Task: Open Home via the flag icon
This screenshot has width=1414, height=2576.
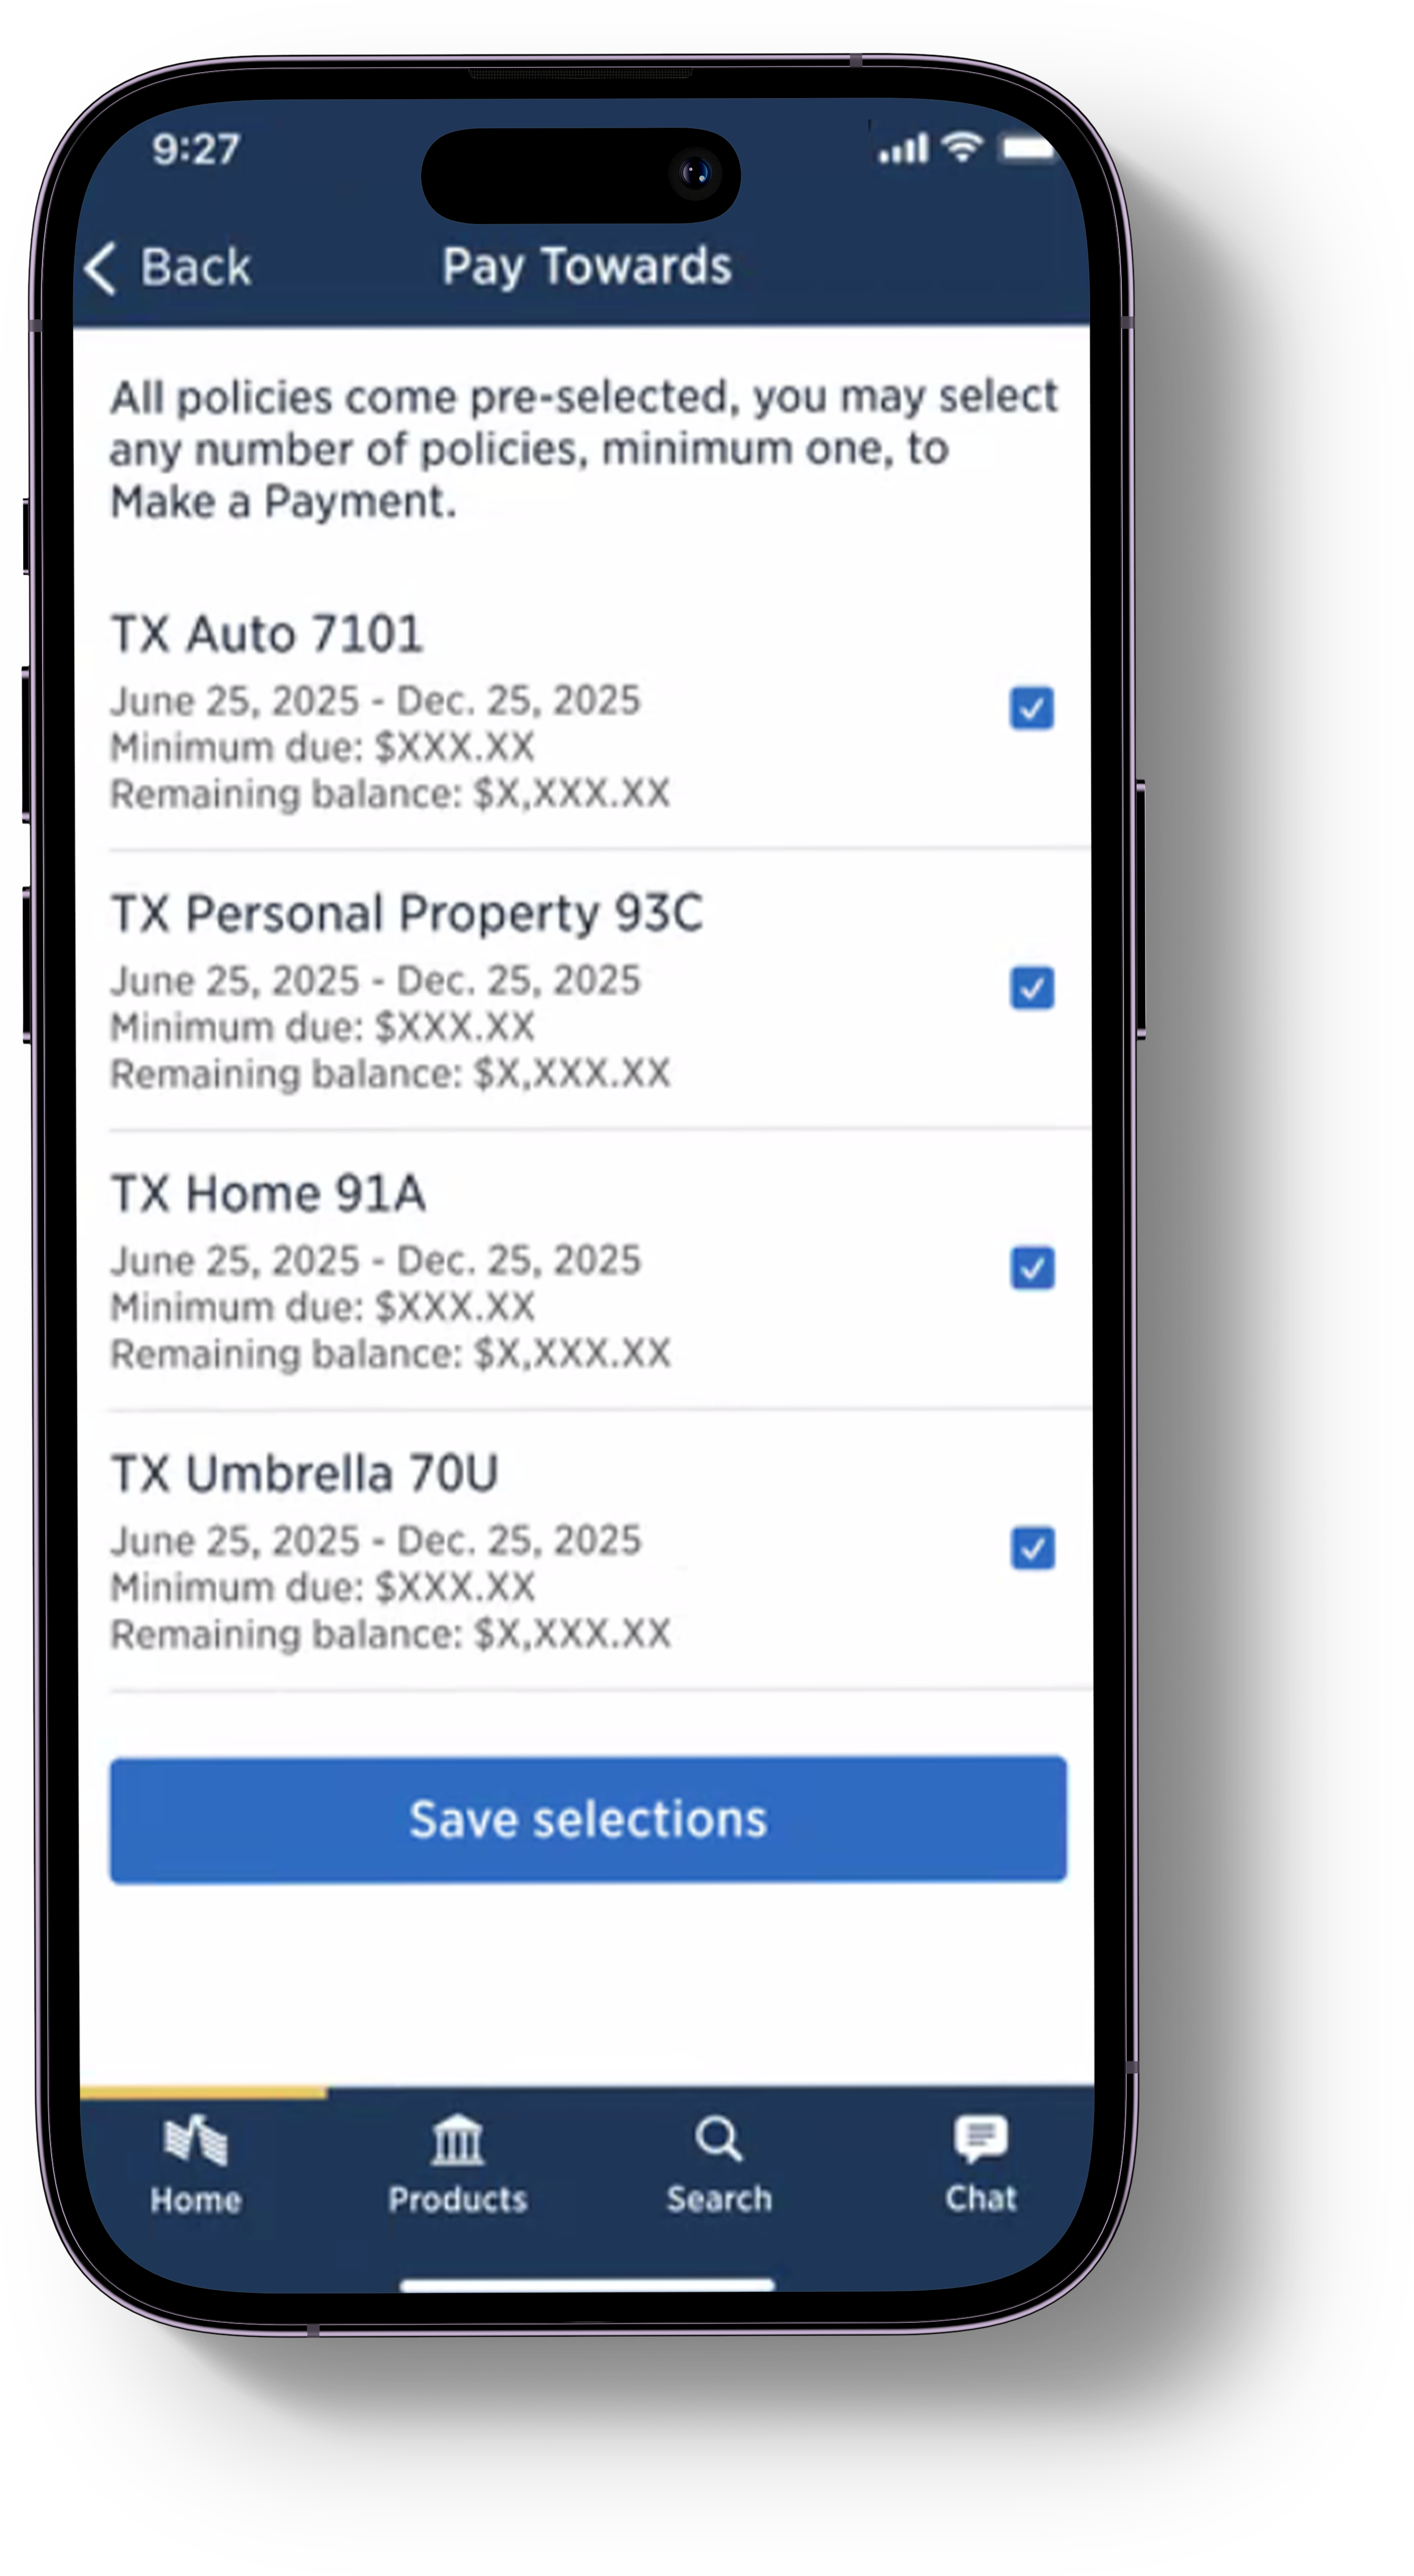Action: tap(196, 2141)
